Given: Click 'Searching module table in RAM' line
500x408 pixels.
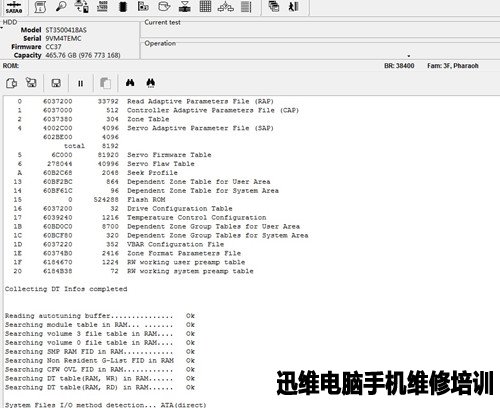Looking at the screenshot, I should (x=100, y=325).
